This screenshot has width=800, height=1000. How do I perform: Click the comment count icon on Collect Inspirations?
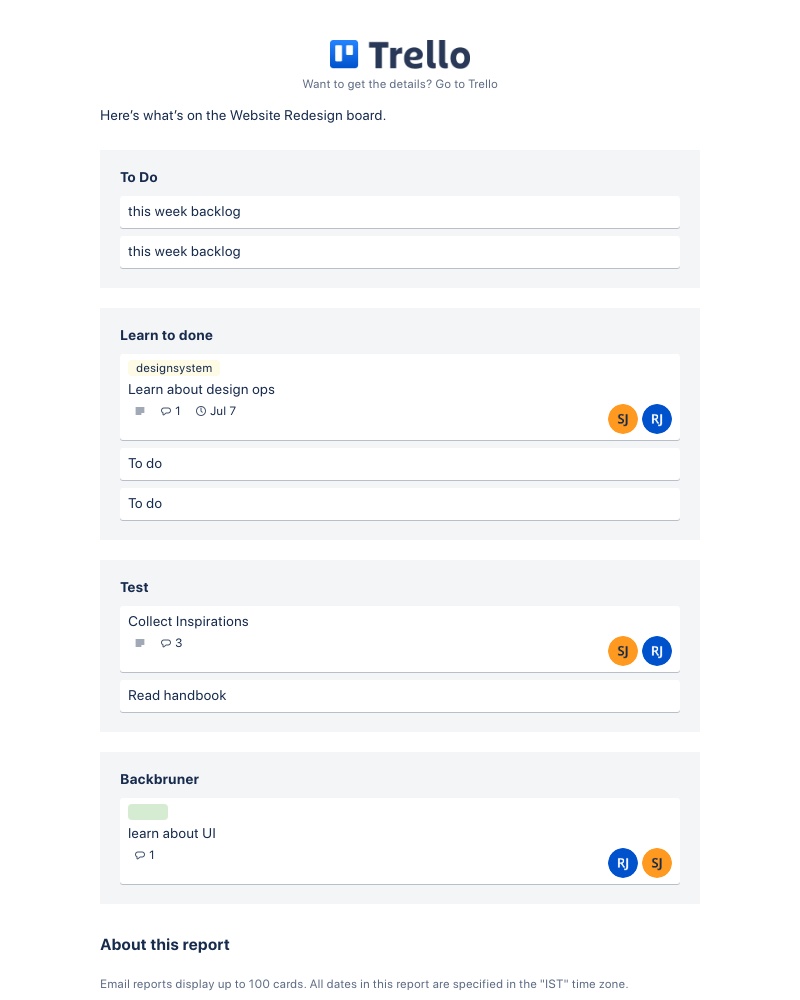coord(166,643)
